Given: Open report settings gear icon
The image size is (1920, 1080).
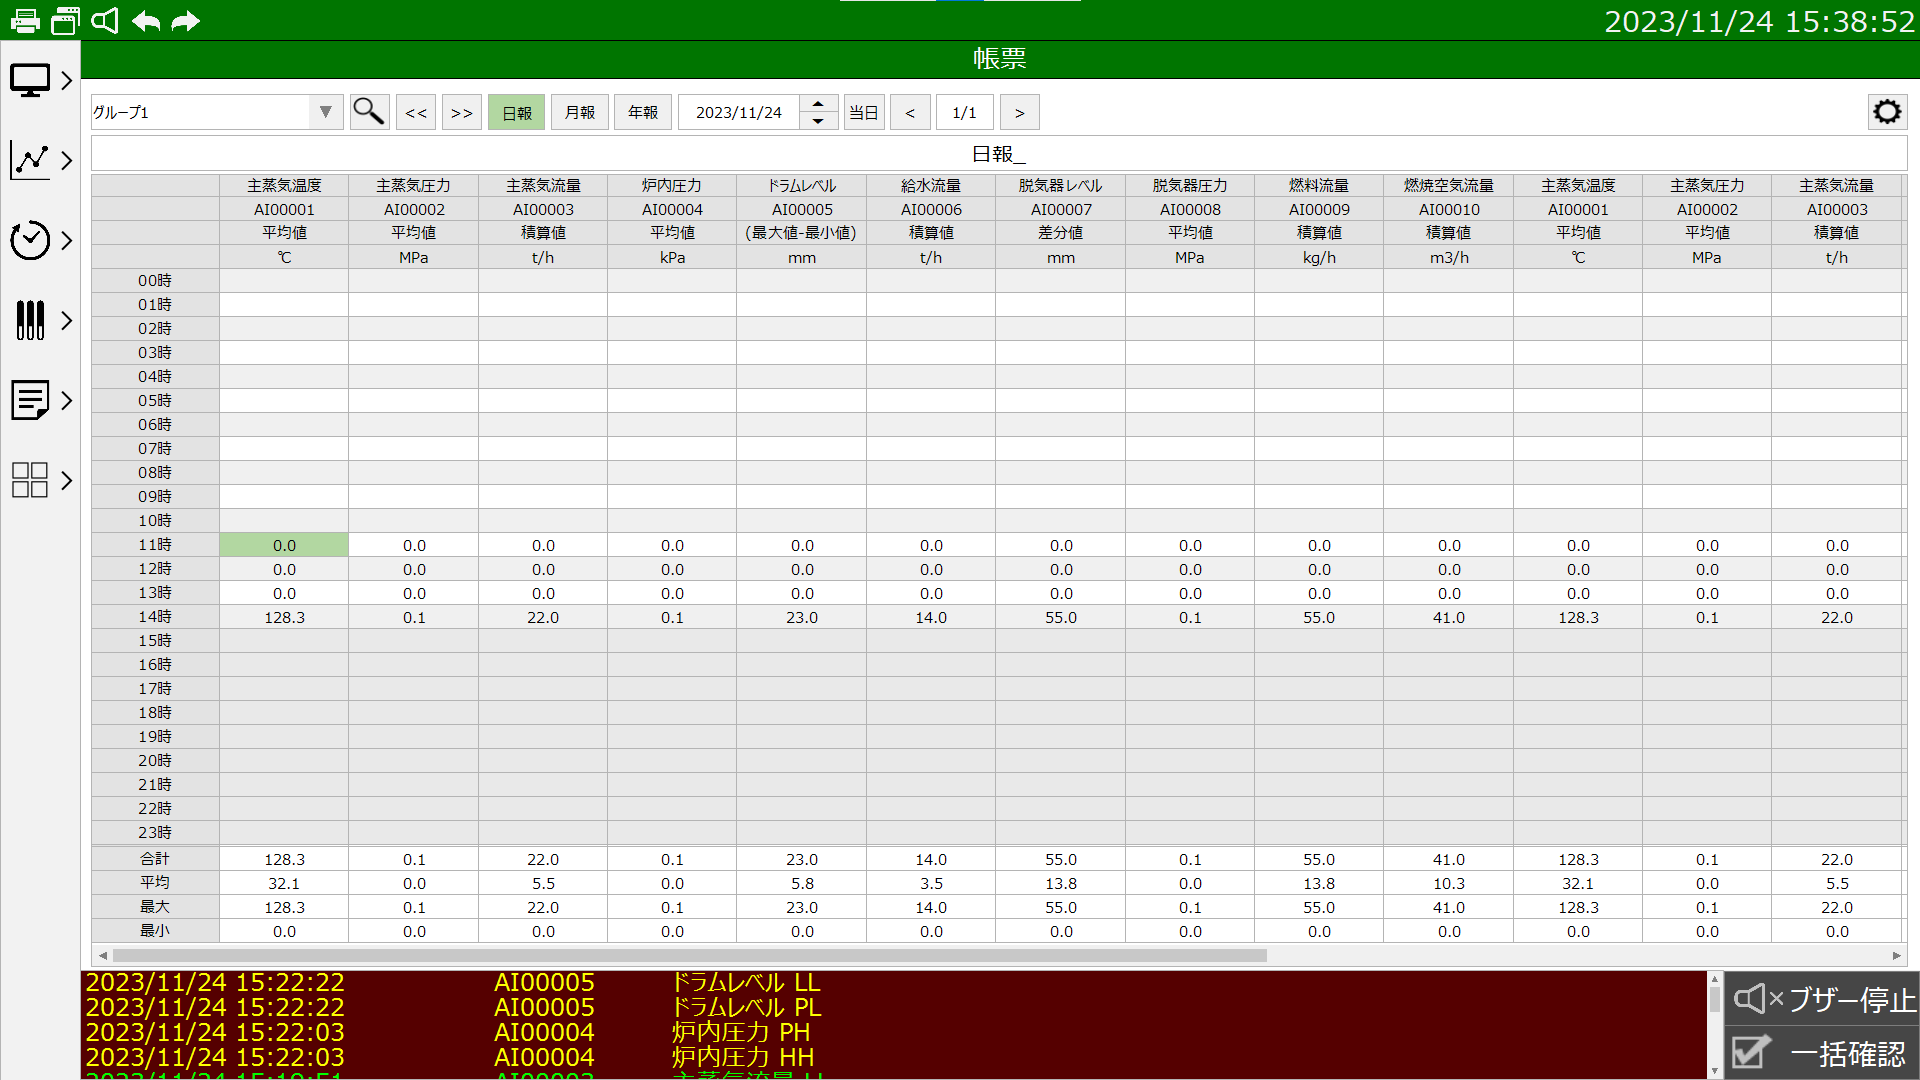Looking at the screenshot, I should point(1887,111).
